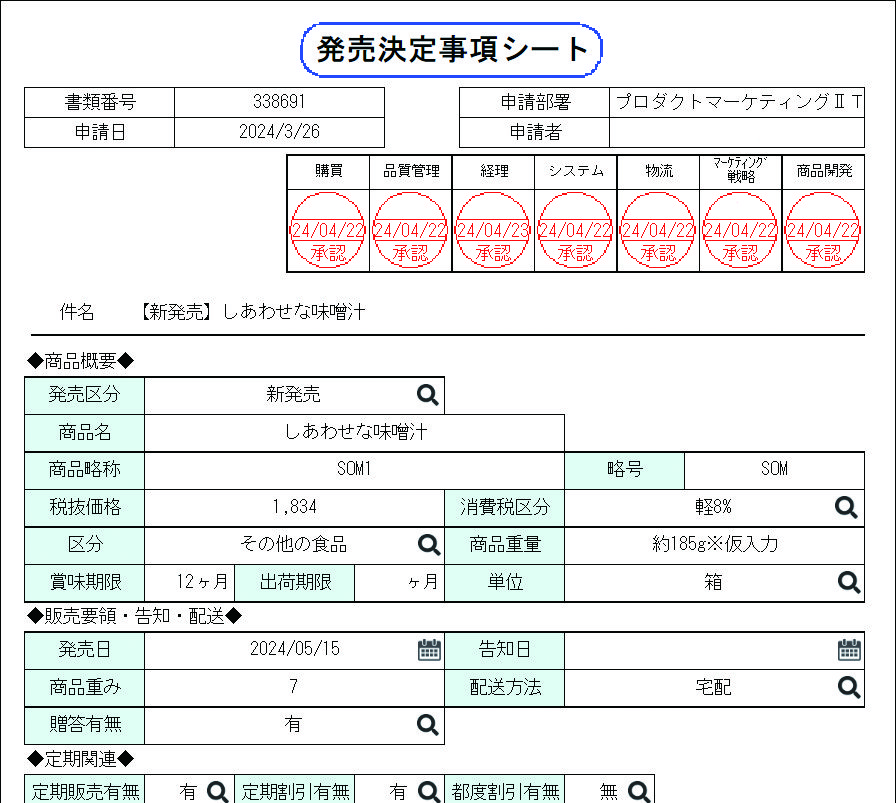The width and height of the screenshot is (896, 803).
Task: Open the 配送方法 search lookup
Action: [849, 687]
